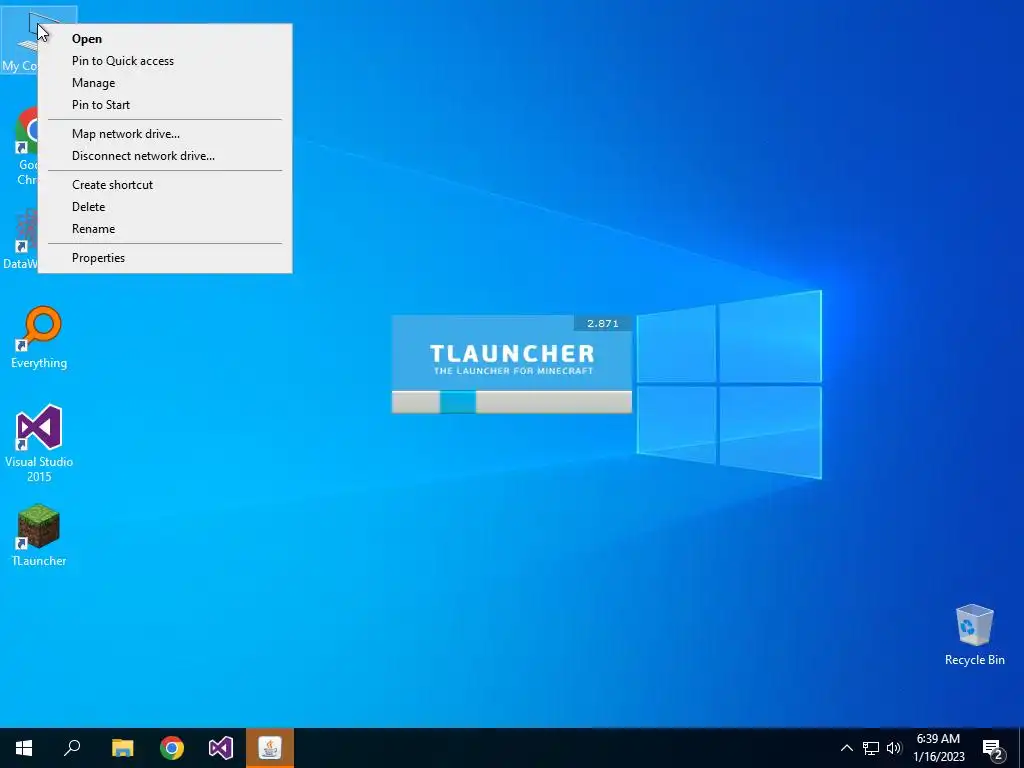Open the volume speaker tray icon
The image size is (1024, 768).
(894, 748)
